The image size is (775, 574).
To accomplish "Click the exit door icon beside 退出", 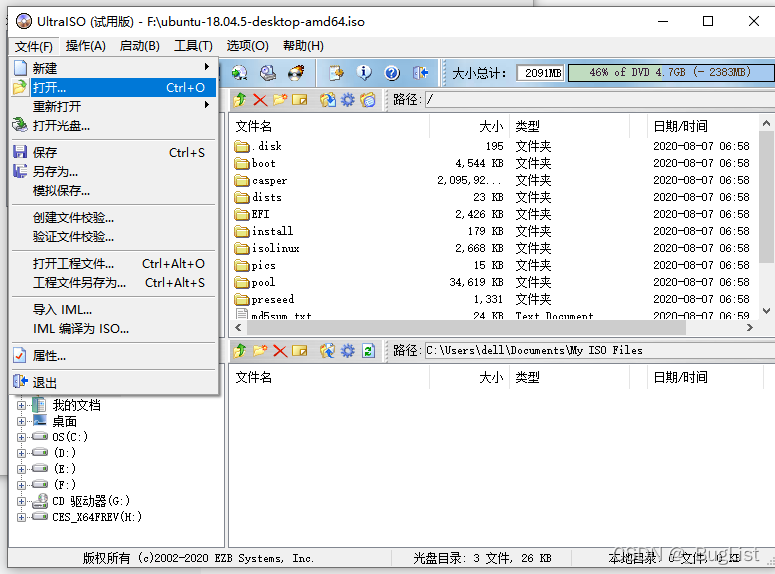I will [20, 382].
